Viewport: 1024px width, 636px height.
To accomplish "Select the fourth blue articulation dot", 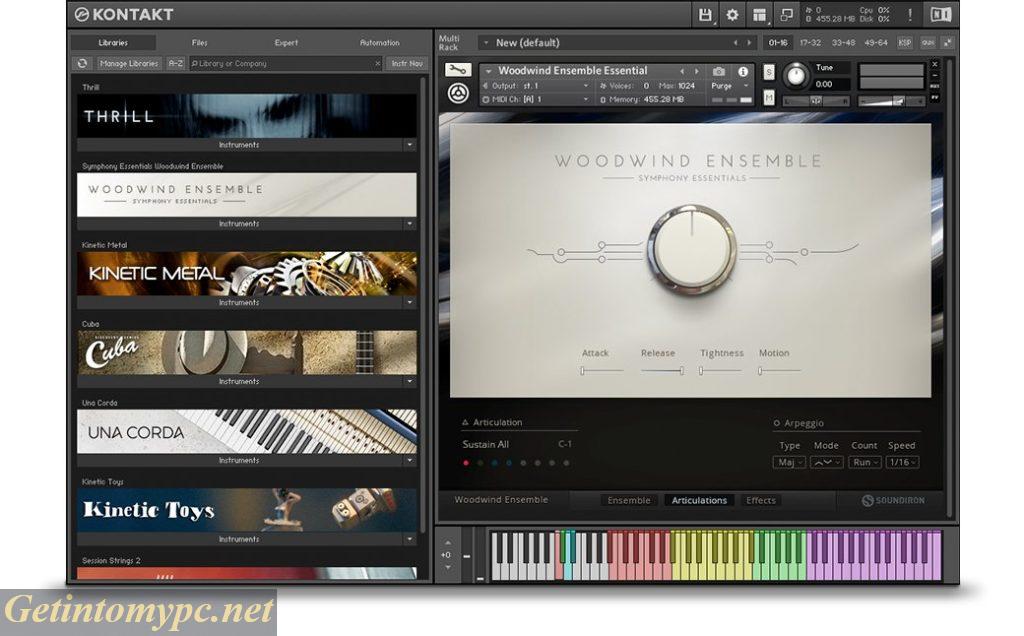I will 509,463.
